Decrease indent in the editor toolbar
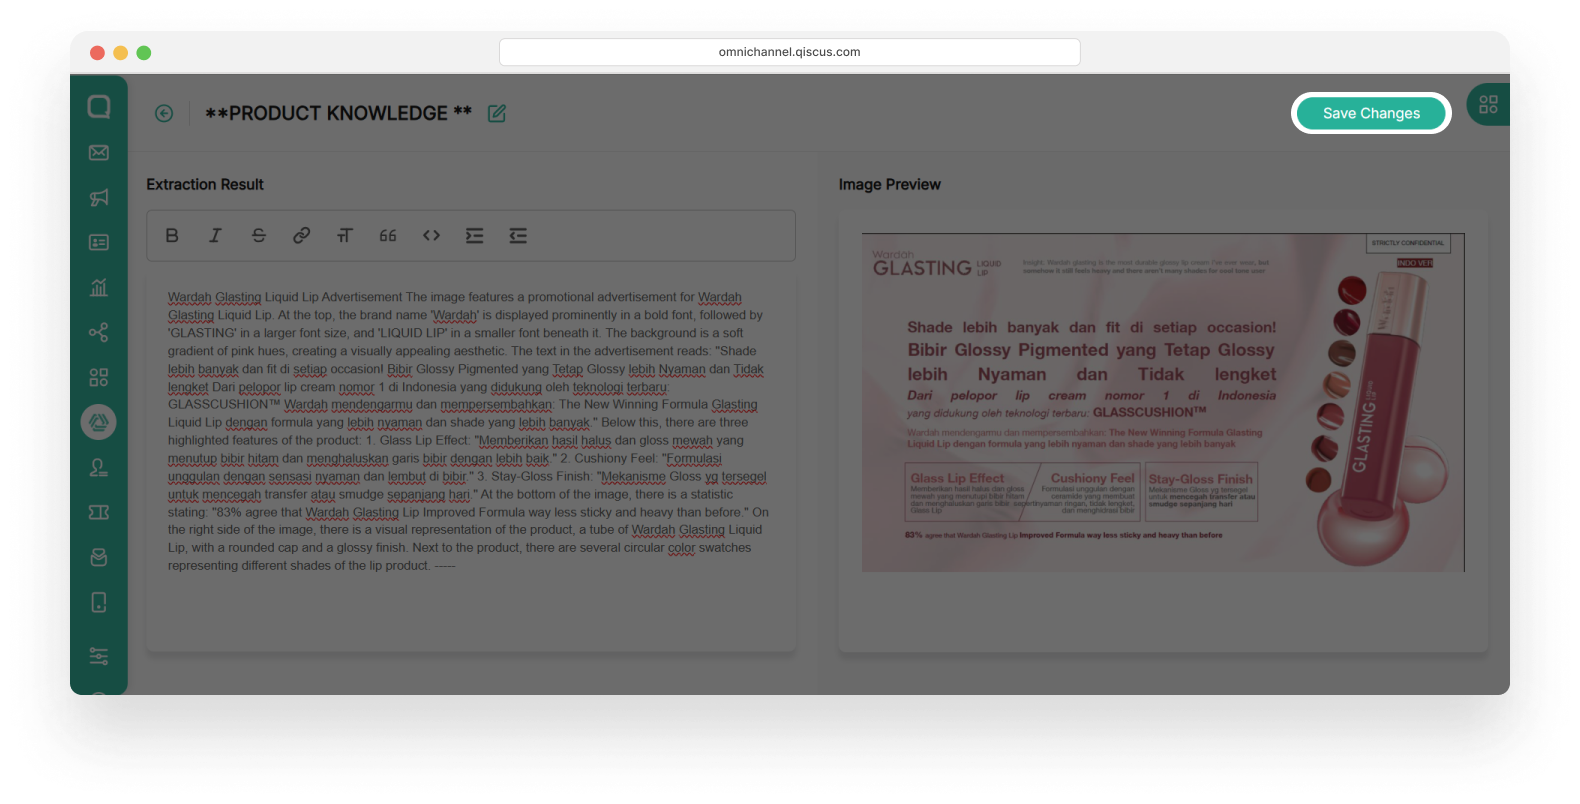This screenshot has width=1580, height=804. 518,235
